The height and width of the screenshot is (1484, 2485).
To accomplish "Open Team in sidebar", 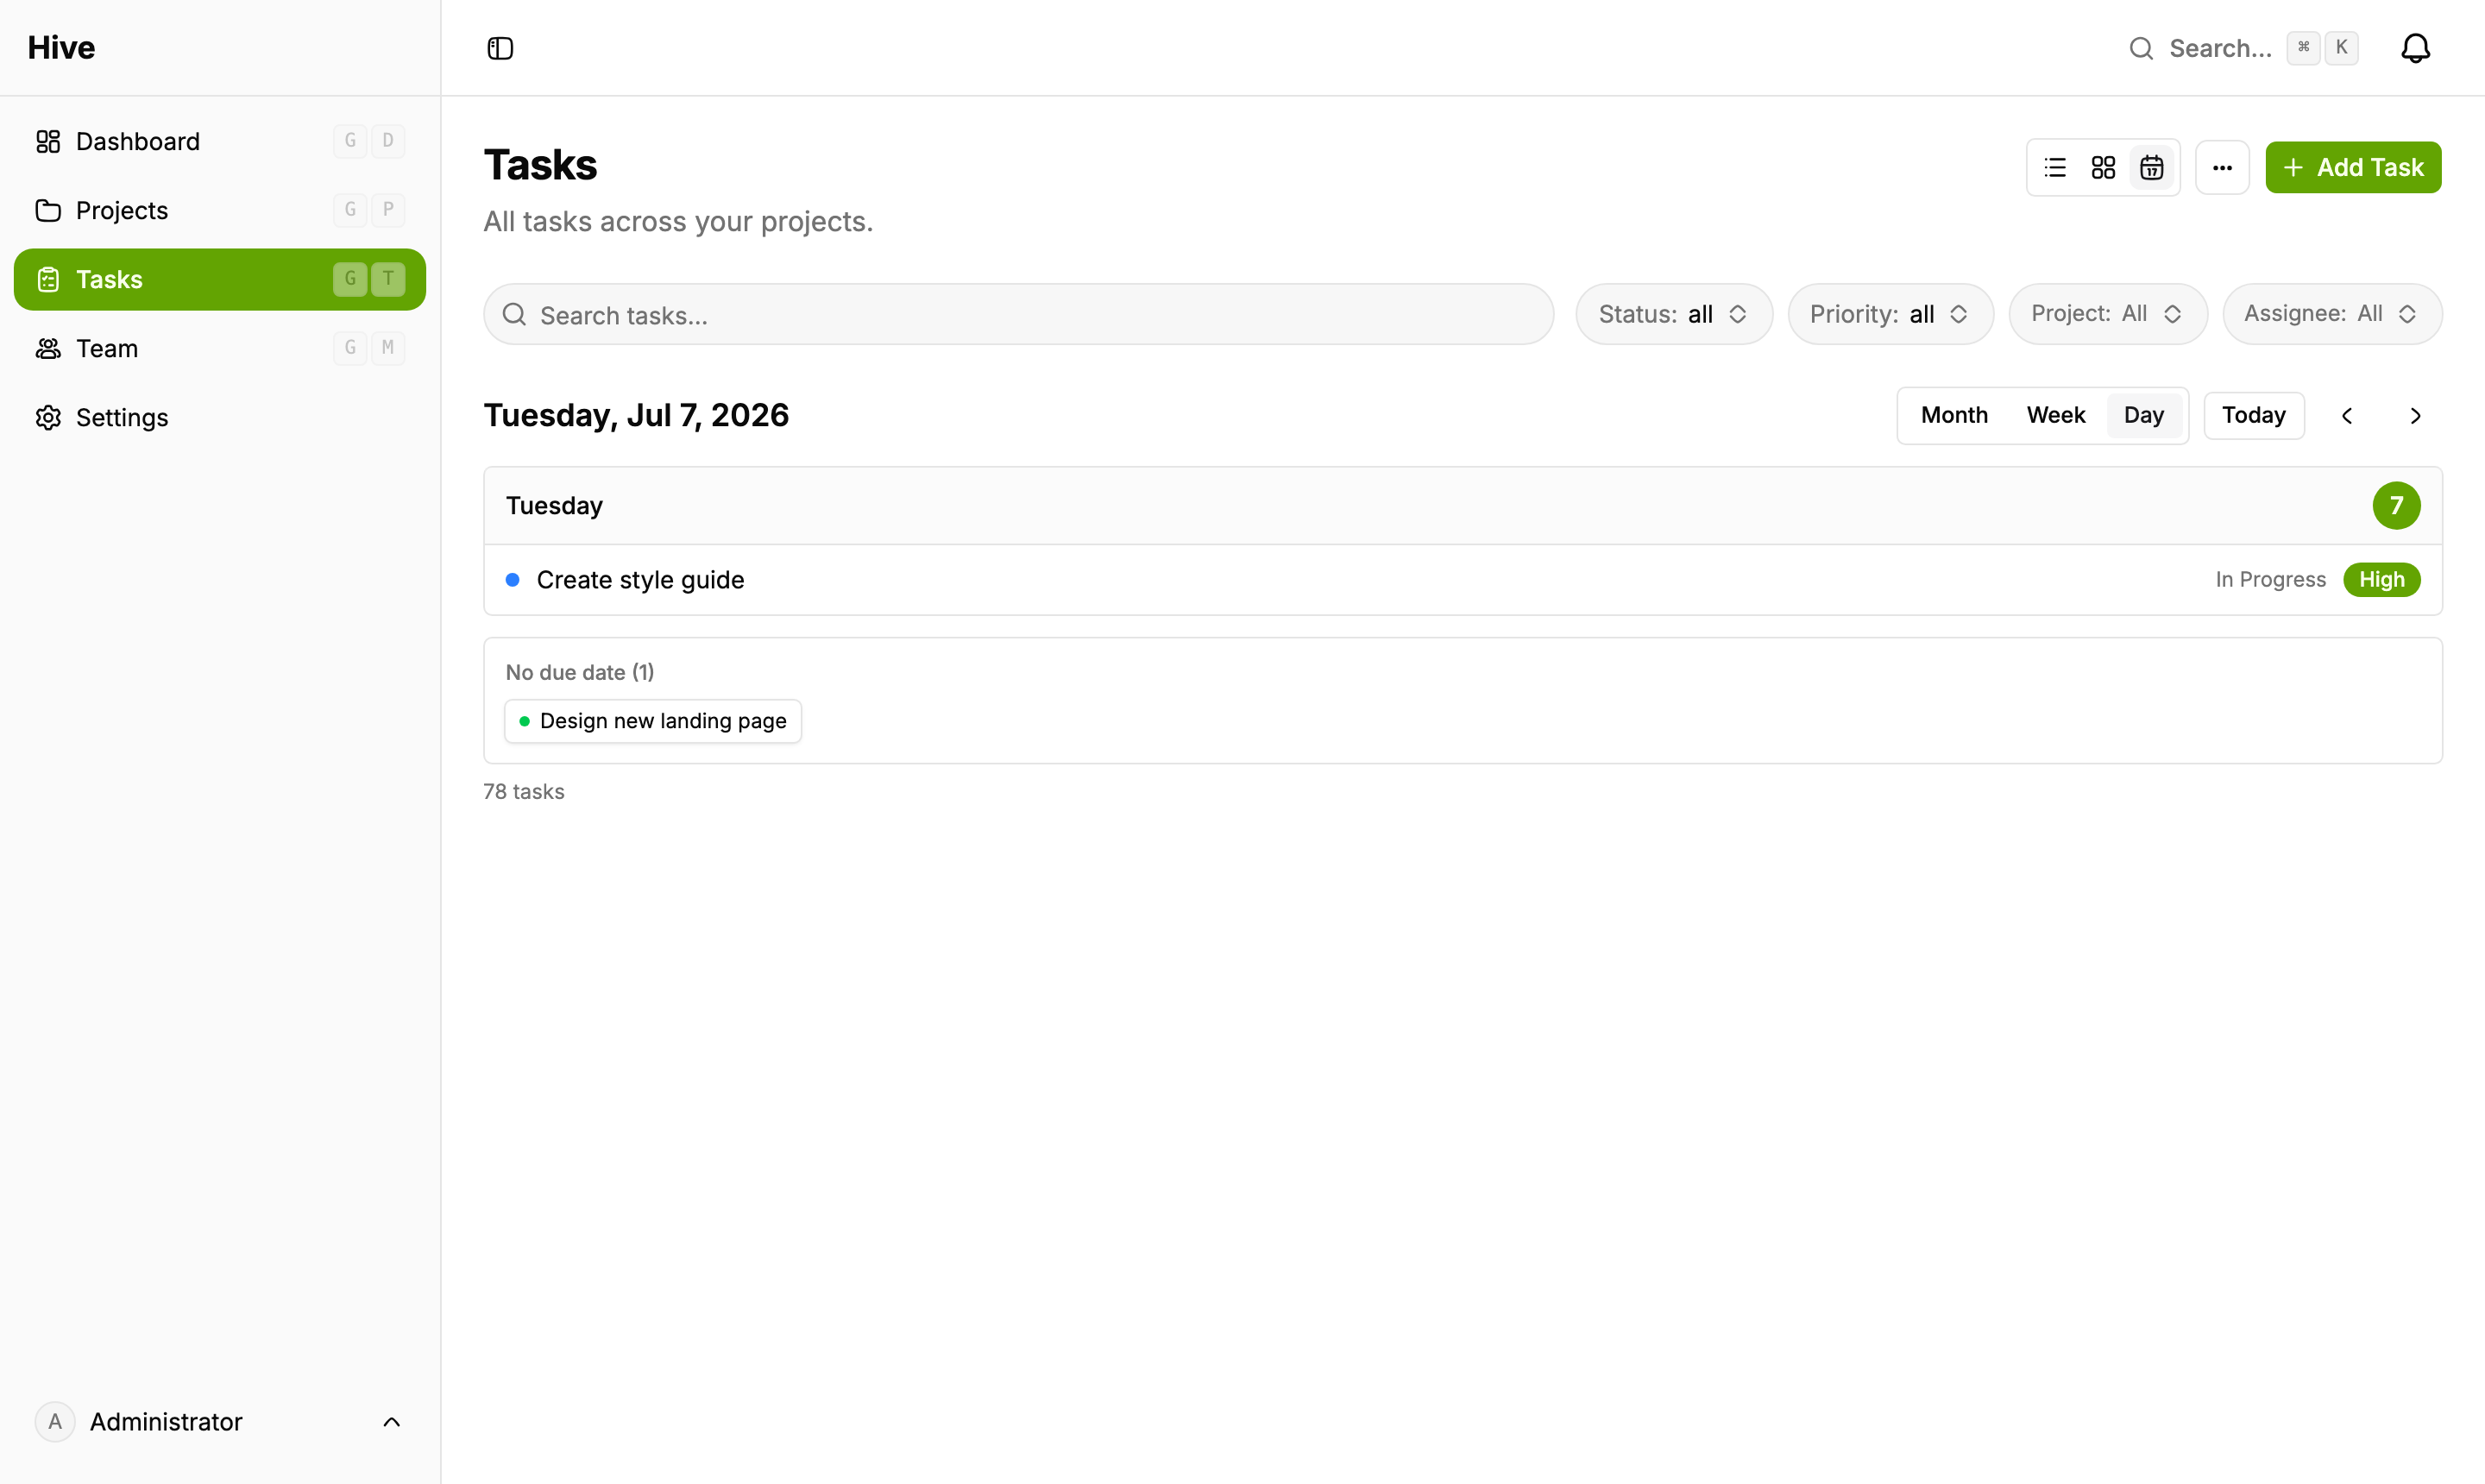I will coord(220,348).
